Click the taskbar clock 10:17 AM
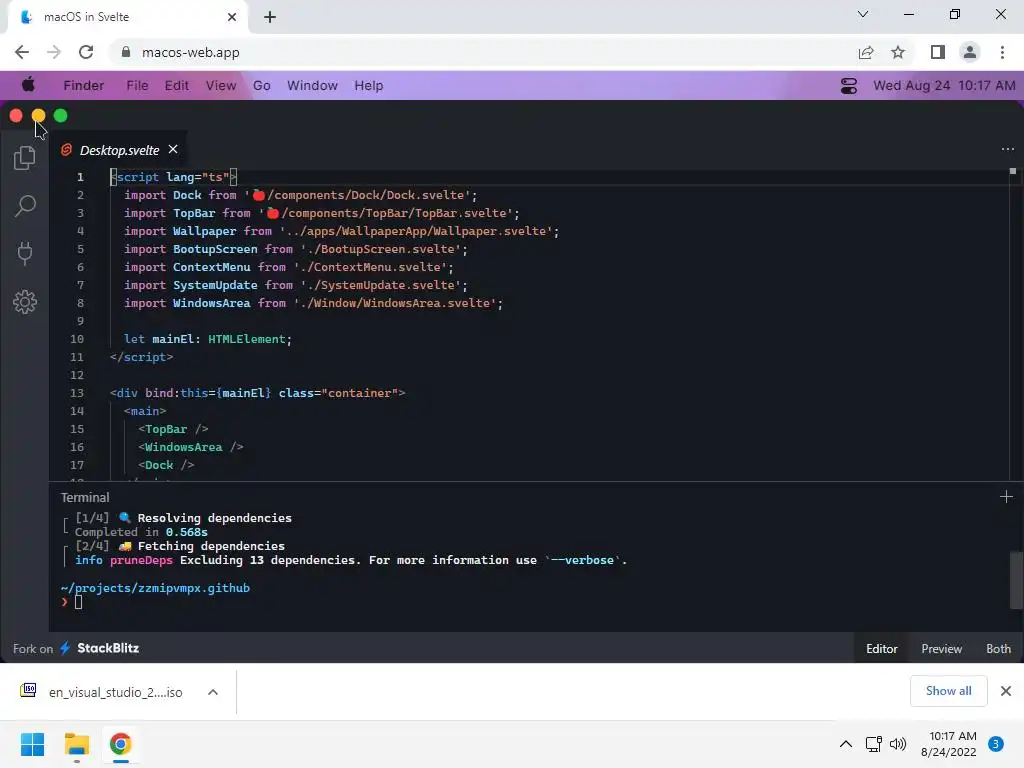The height and width of the screenshot is (768, 1024). pos(948,744)
